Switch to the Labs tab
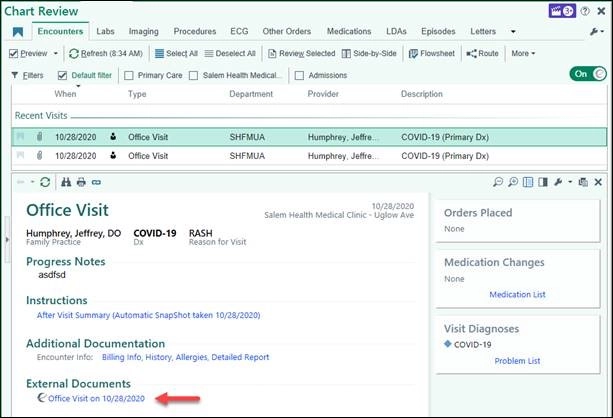The height and width of the screenshot is (418, 613). coord(105,32)
